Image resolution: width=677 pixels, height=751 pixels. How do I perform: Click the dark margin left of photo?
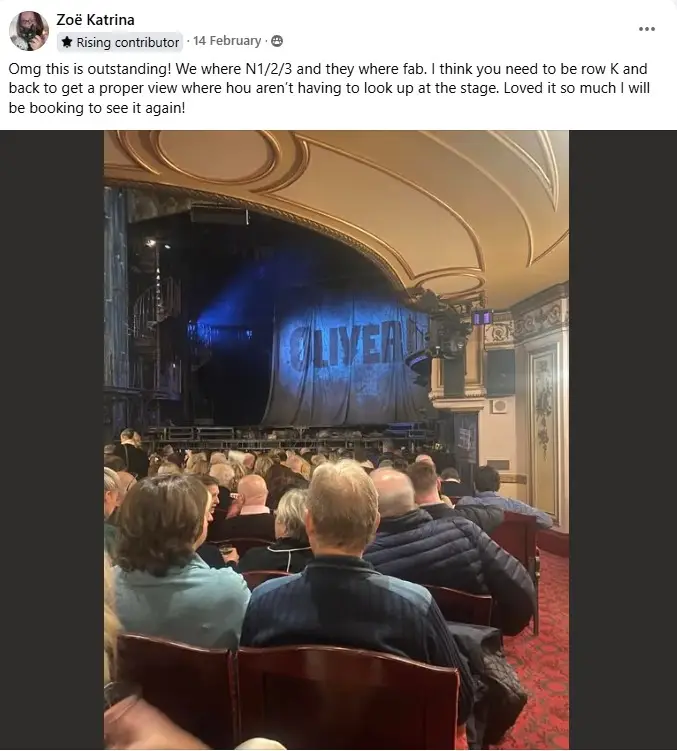52,440
